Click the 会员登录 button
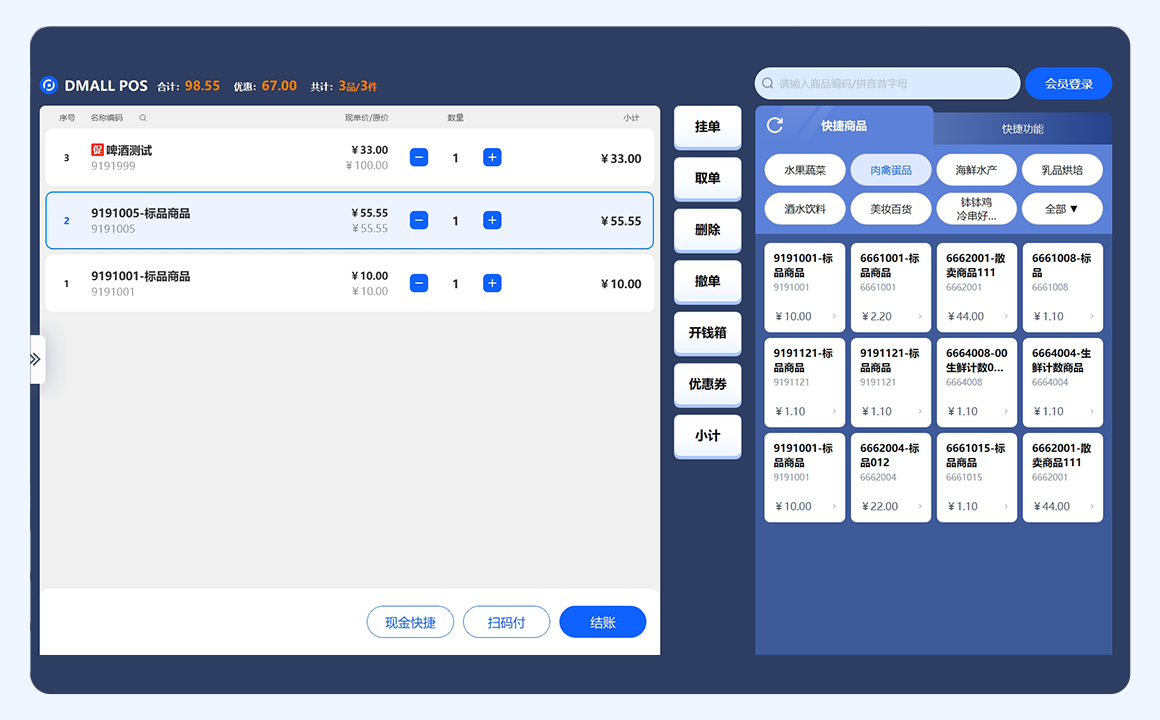This screenshot has width=1160, height=720. pos(1068,84)
